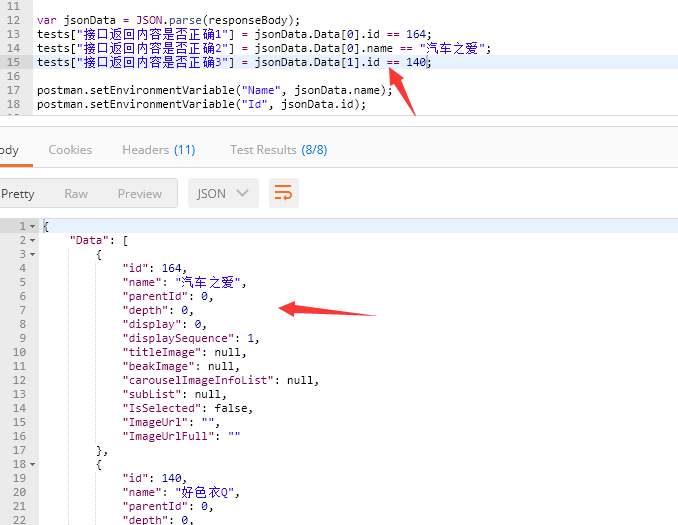Open the Headers (11) tab
The image size is (678, 525).
pos(159,150)
